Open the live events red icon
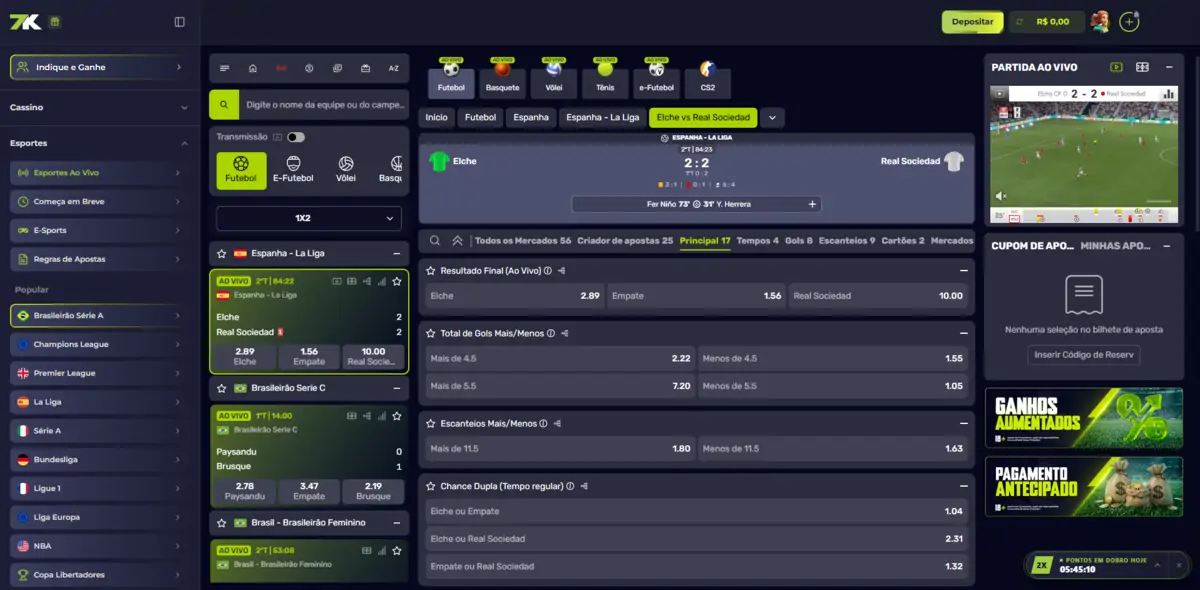The height and width of the screenshot is (590, 1200). coord(281,68)
